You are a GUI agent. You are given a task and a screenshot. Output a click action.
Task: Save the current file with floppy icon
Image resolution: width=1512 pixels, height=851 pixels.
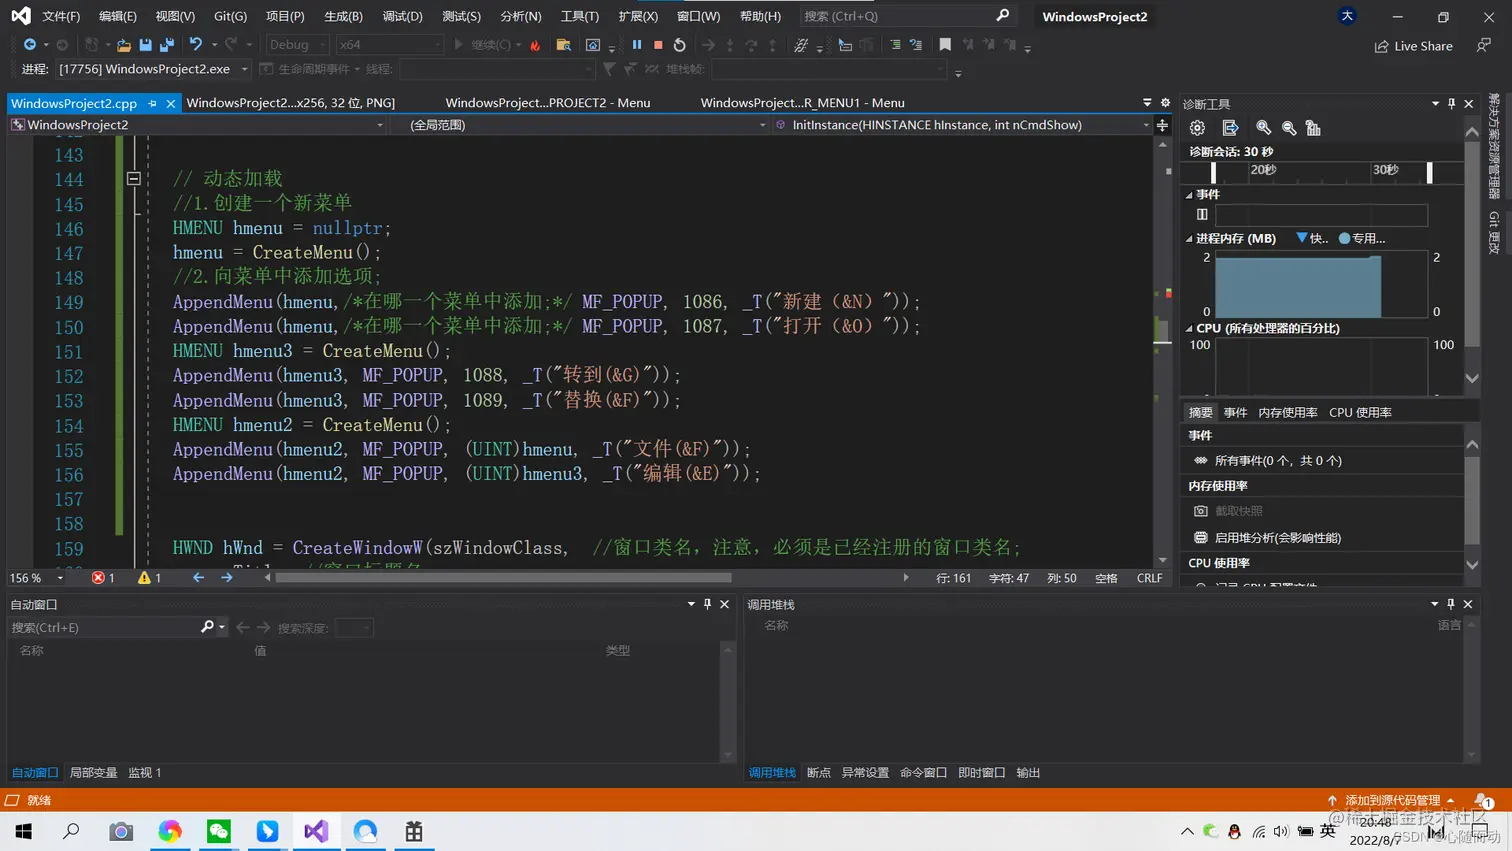[x=145, y=45]
